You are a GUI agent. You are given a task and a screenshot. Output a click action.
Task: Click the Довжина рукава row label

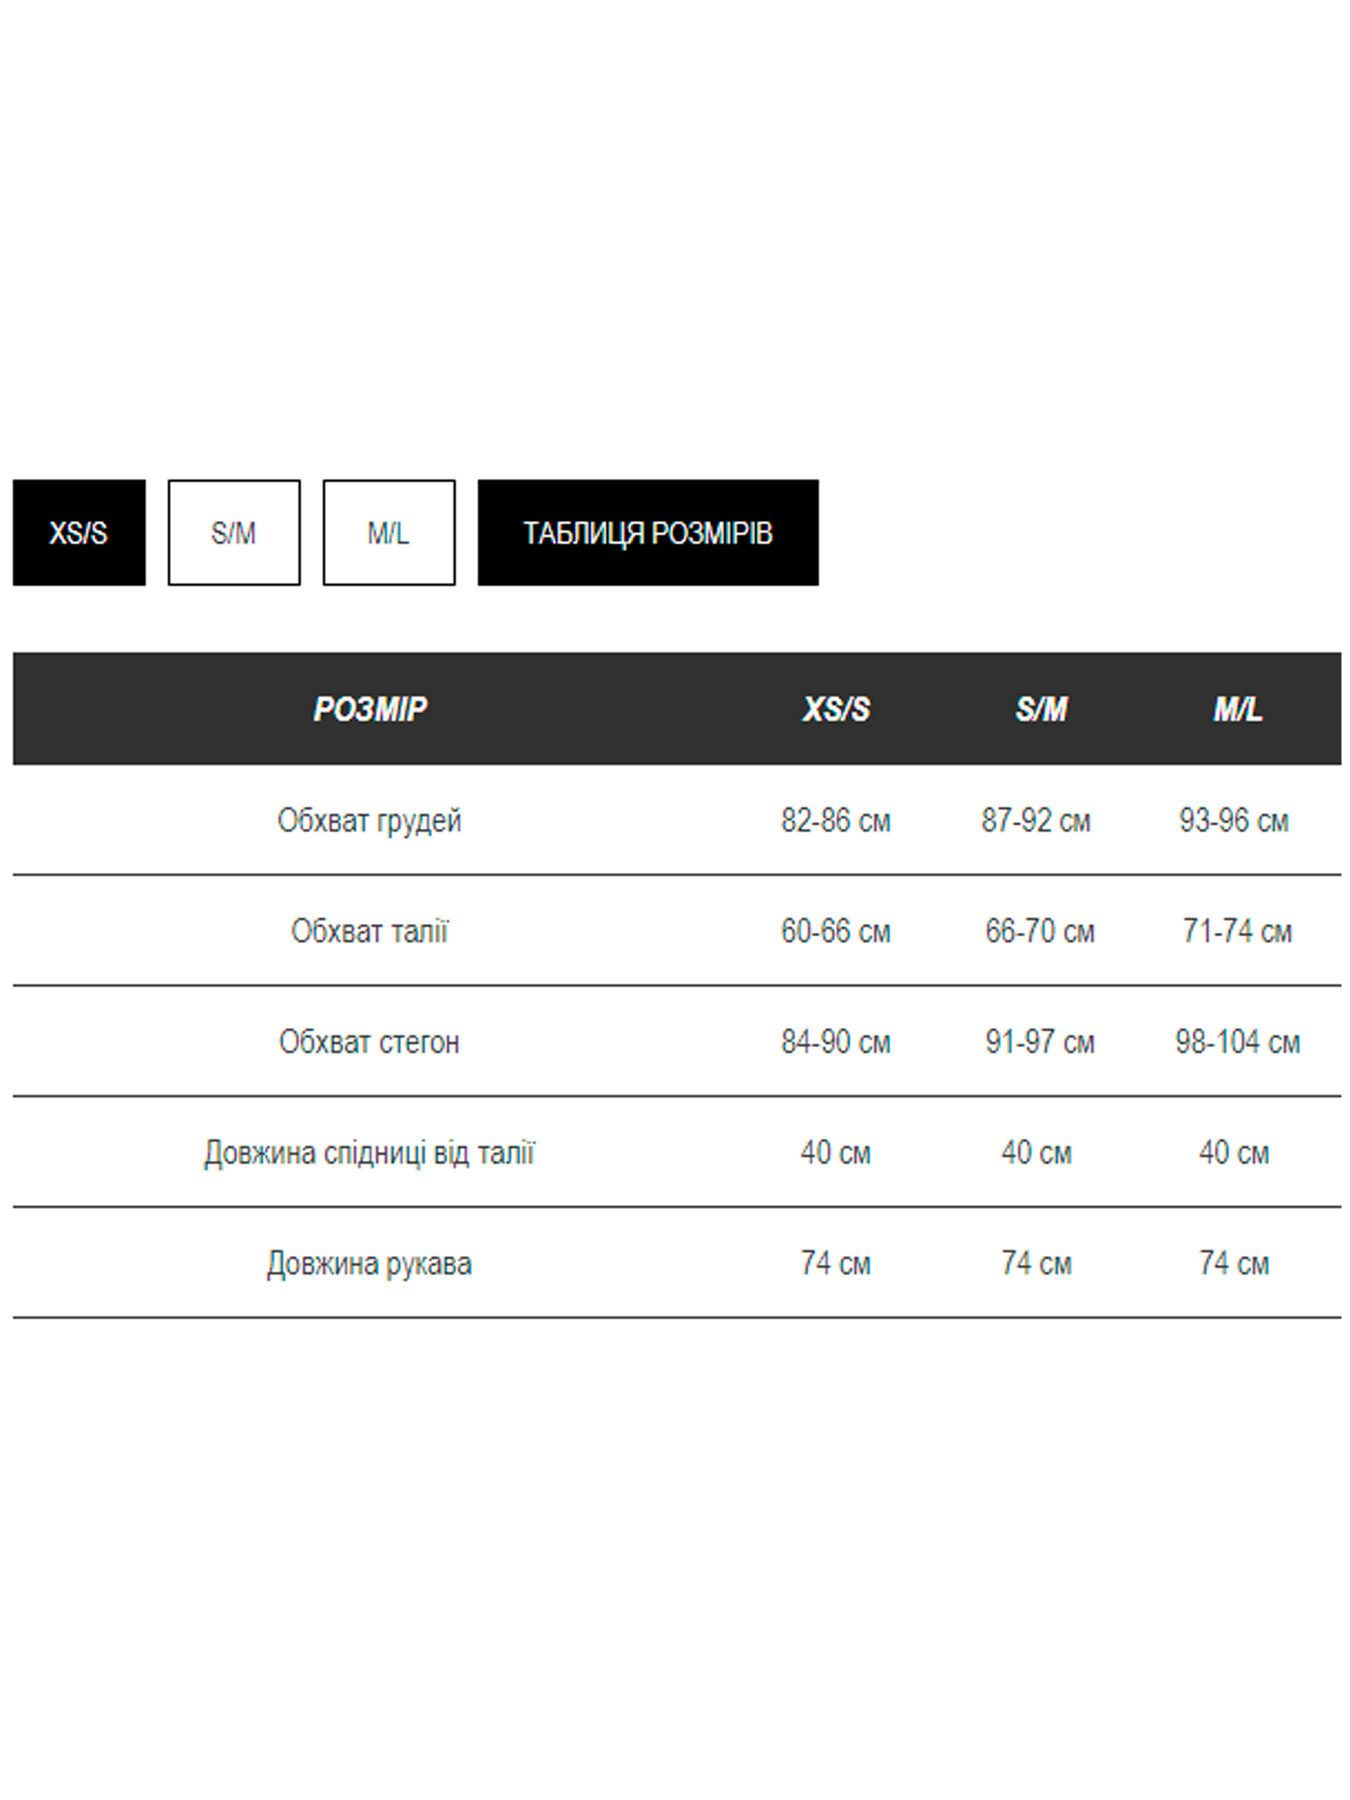pyautogui.click(x=370, y=1264)
